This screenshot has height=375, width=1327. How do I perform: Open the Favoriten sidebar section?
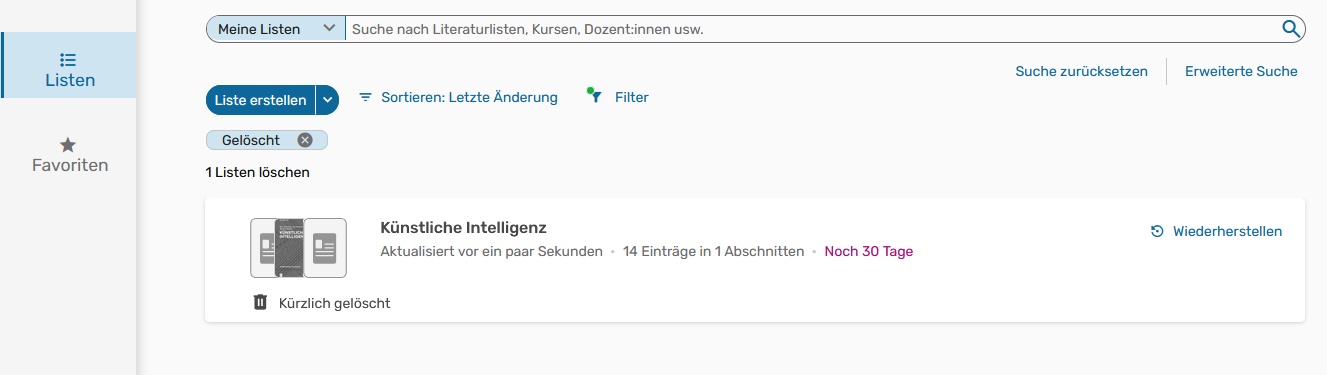tap(69, 155)
